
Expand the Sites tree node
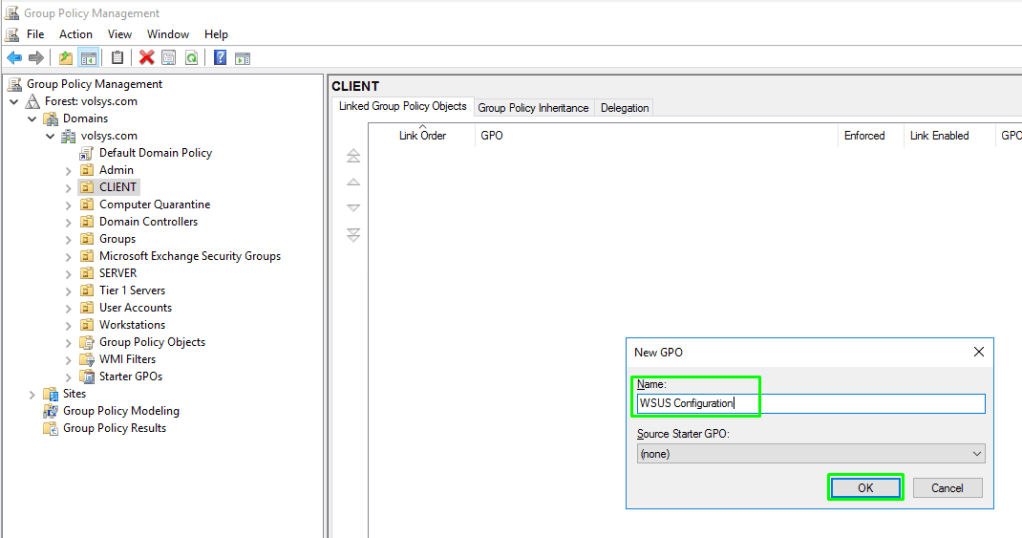tap(33, 394)
